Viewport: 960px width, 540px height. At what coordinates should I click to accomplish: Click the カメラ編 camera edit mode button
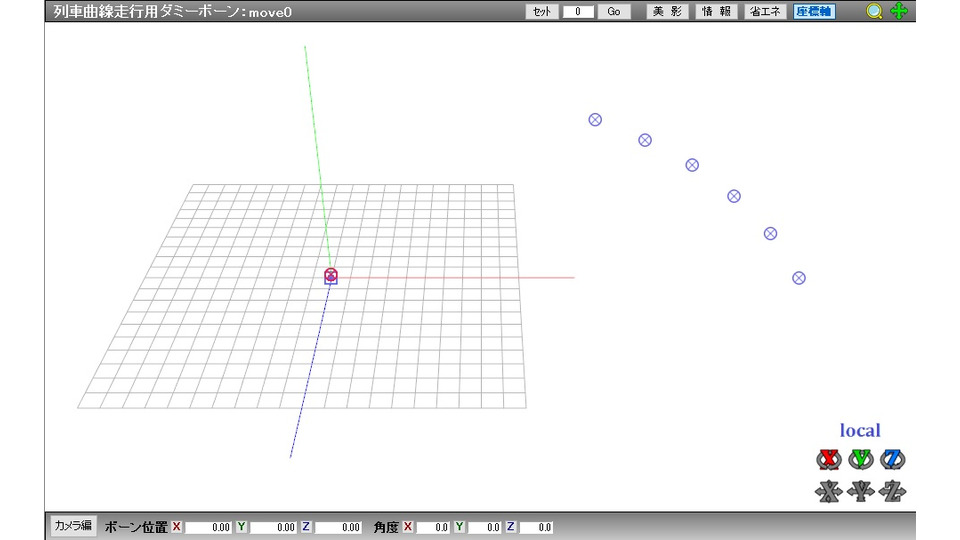73,526
